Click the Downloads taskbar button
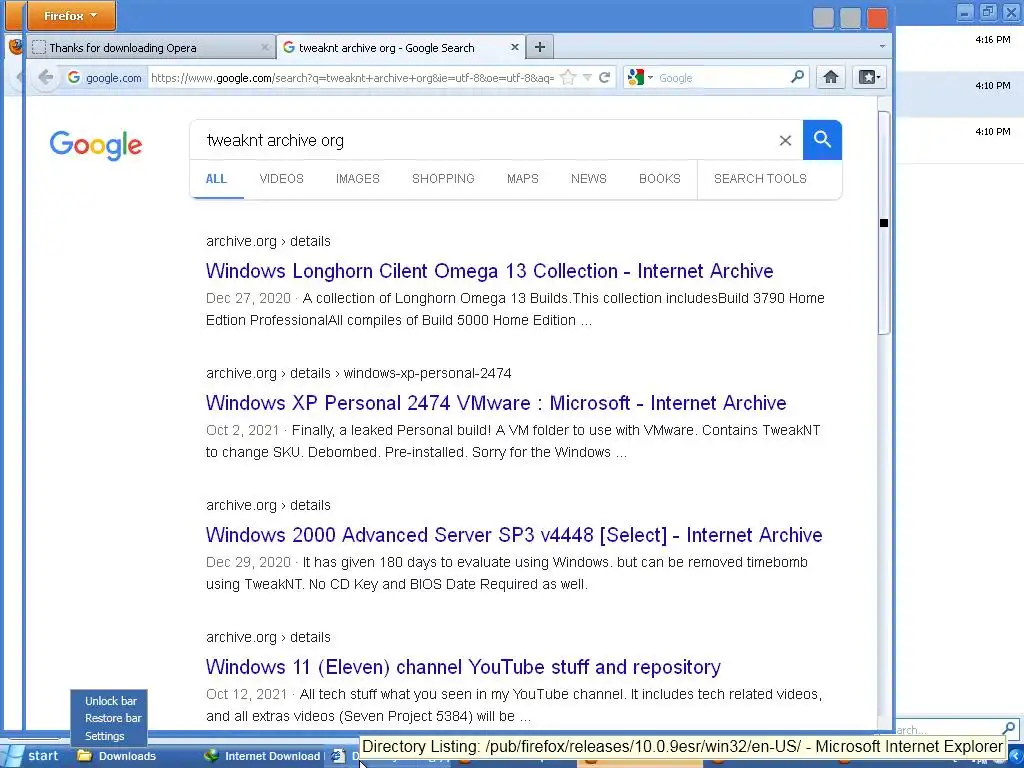 116,756
